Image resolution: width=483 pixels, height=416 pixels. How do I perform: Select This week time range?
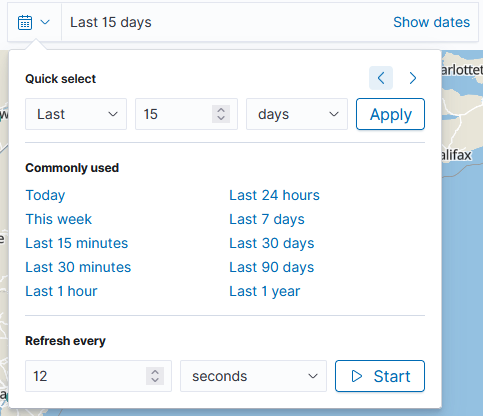pos(59,219)
